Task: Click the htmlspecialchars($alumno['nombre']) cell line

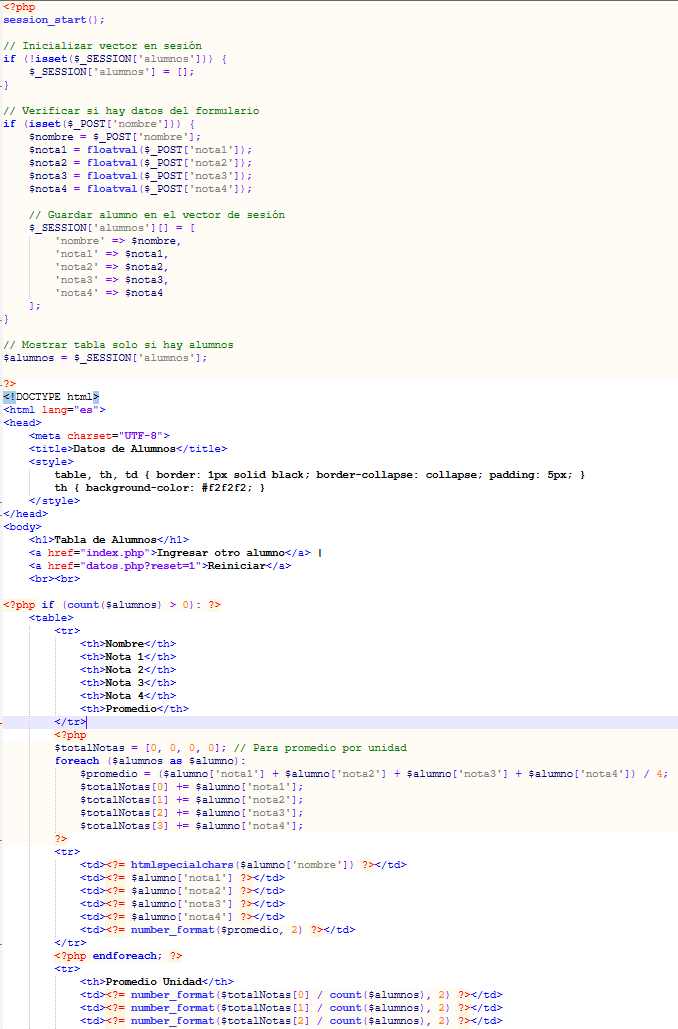Action: [x=244, y=864]
